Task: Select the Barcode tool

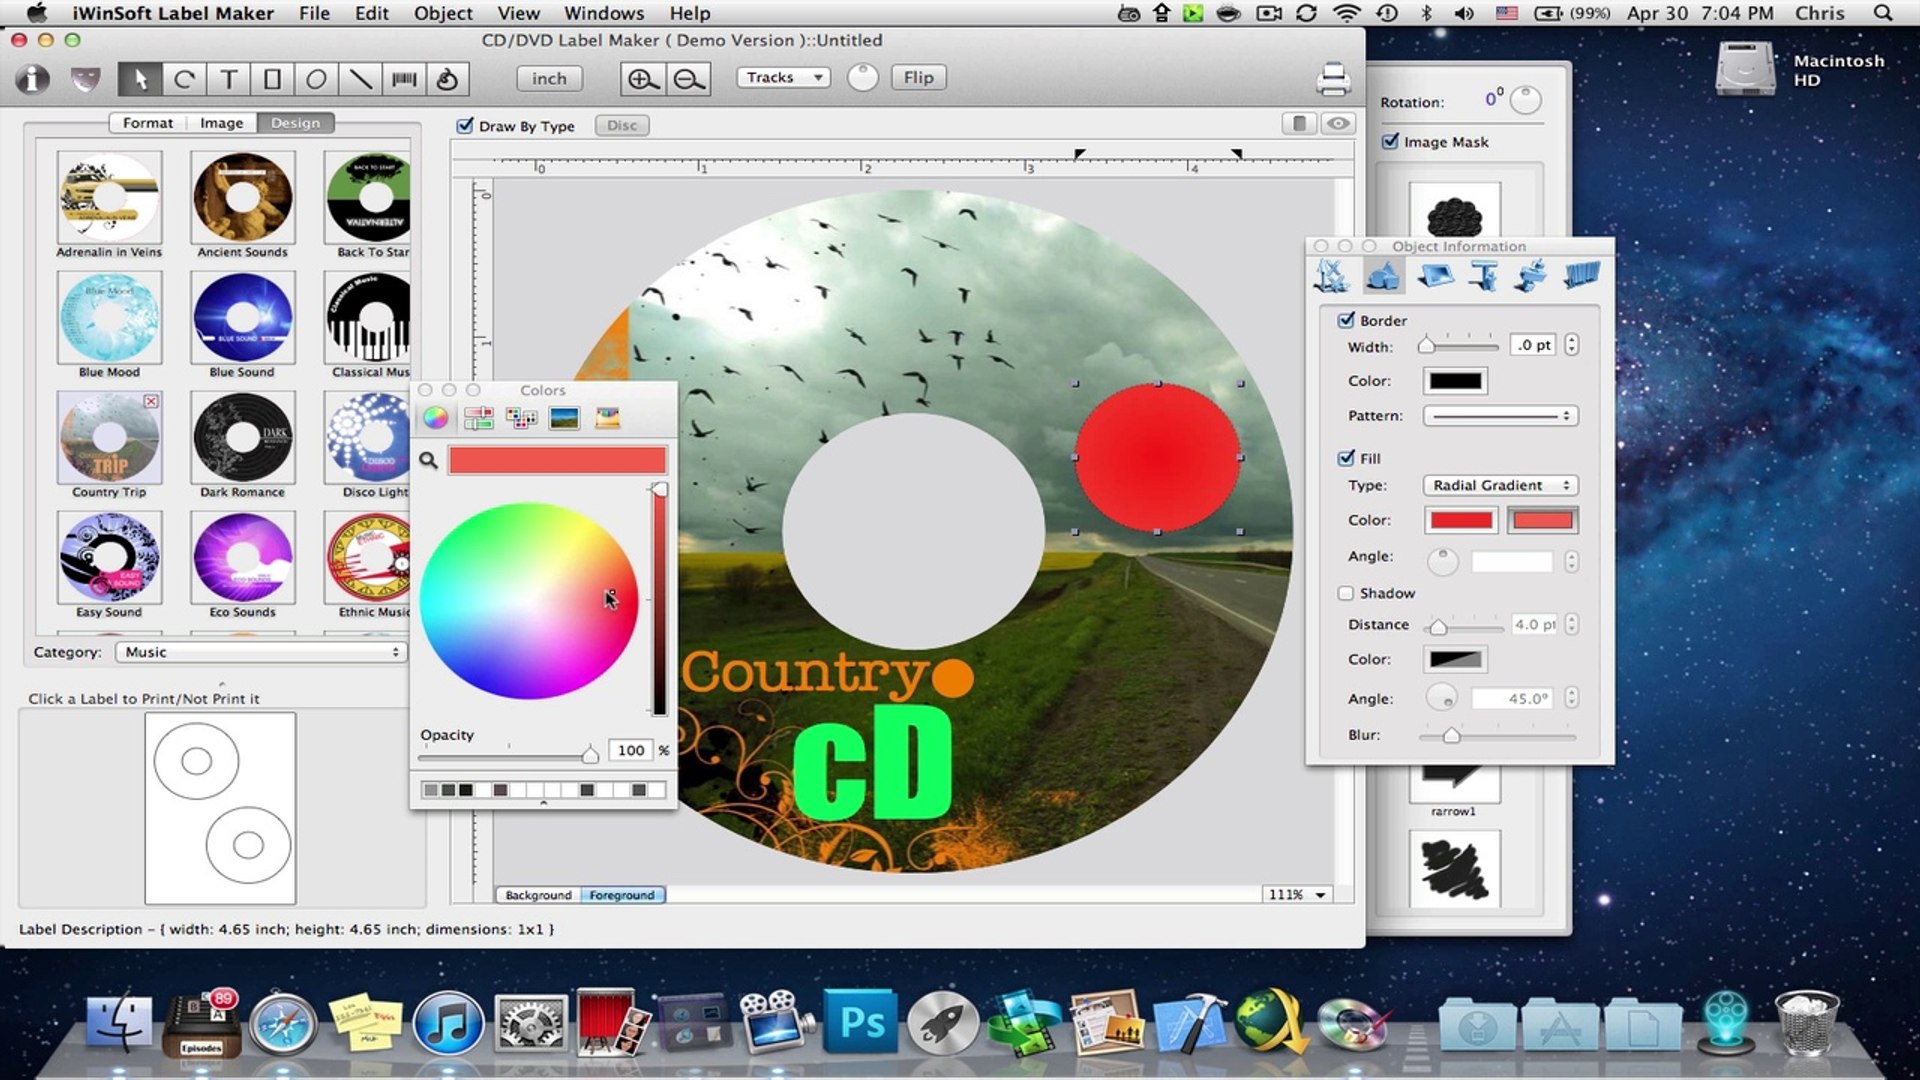Action: (404, 79)
